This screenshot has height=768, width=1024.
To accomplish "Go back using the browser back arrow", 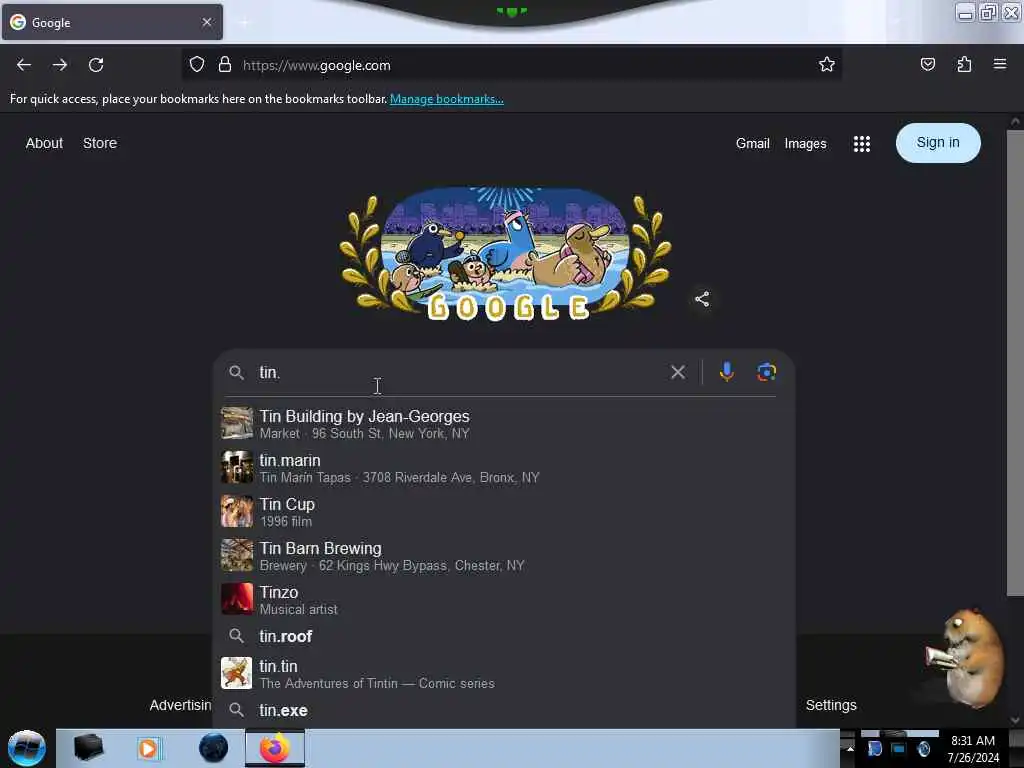I will pos(24,65).
